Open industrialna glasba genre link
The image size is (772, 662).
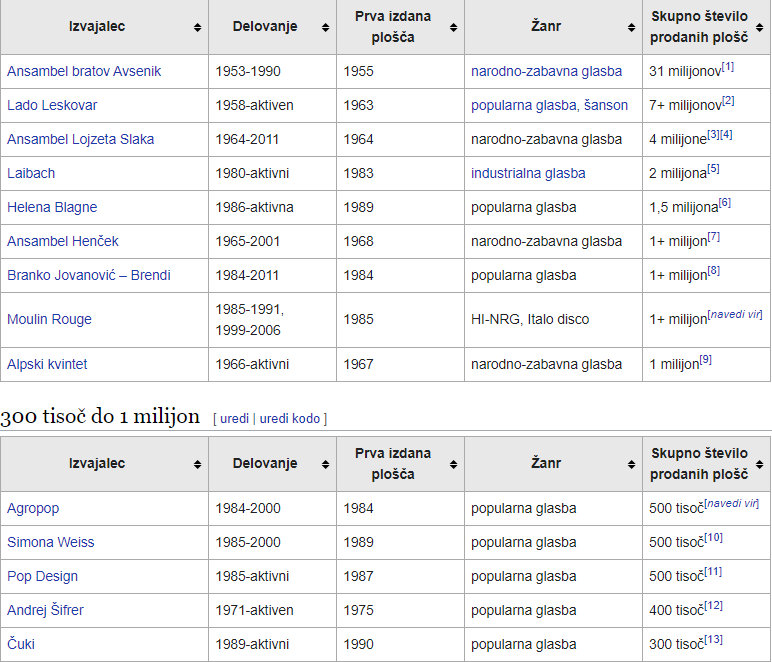(x=528, y=173)
